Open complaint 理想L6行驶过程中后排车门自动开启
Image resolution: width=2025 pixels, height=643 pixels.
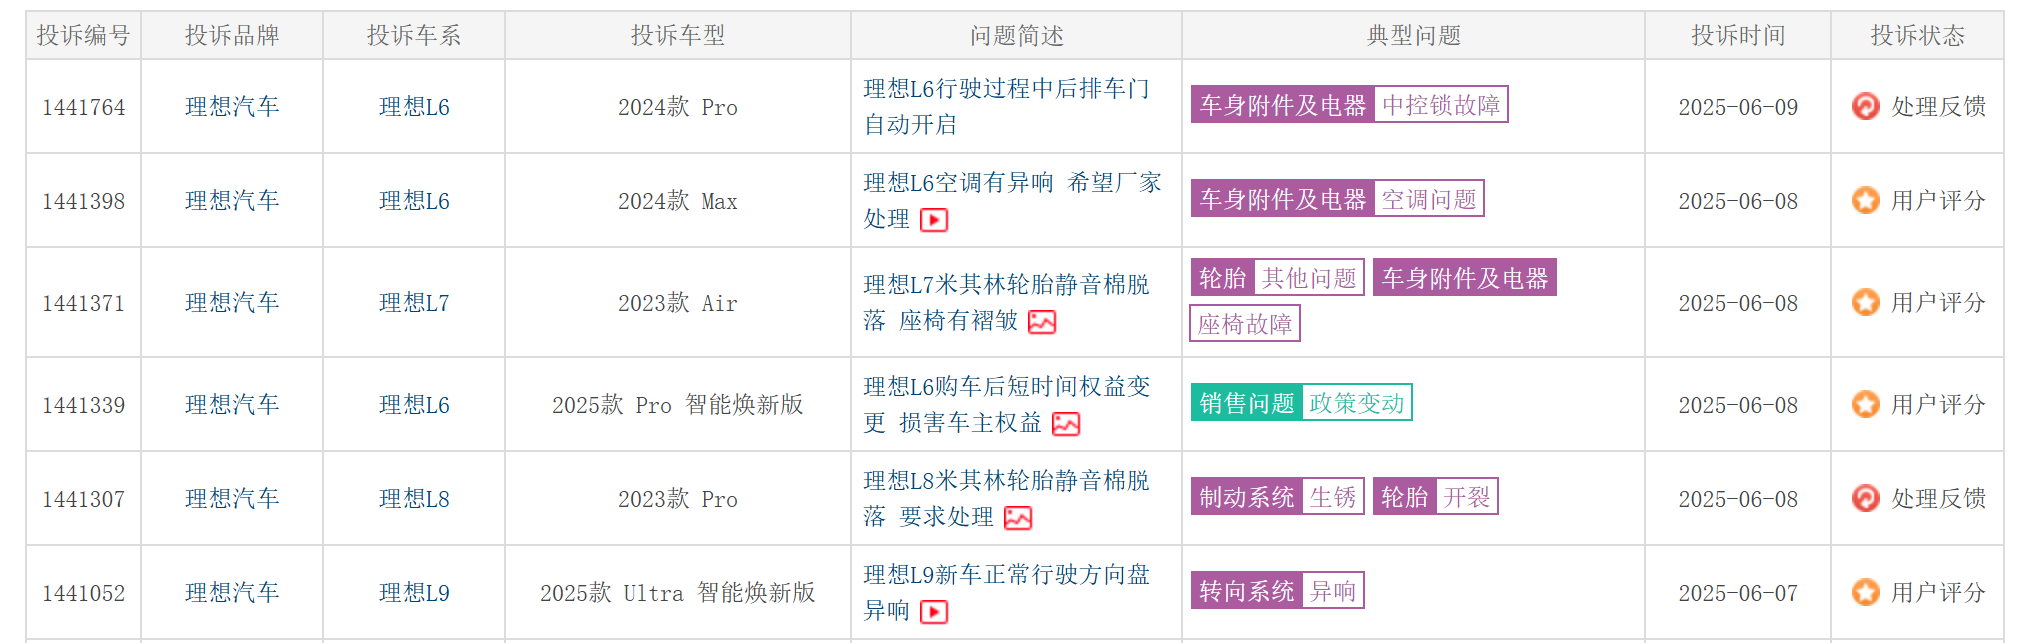[1006, 106]
